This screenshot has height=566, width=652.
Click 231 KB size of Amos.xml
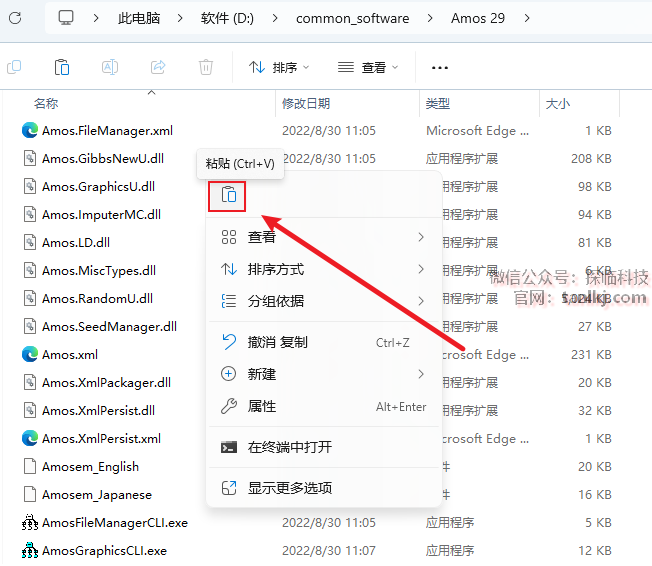591,354
